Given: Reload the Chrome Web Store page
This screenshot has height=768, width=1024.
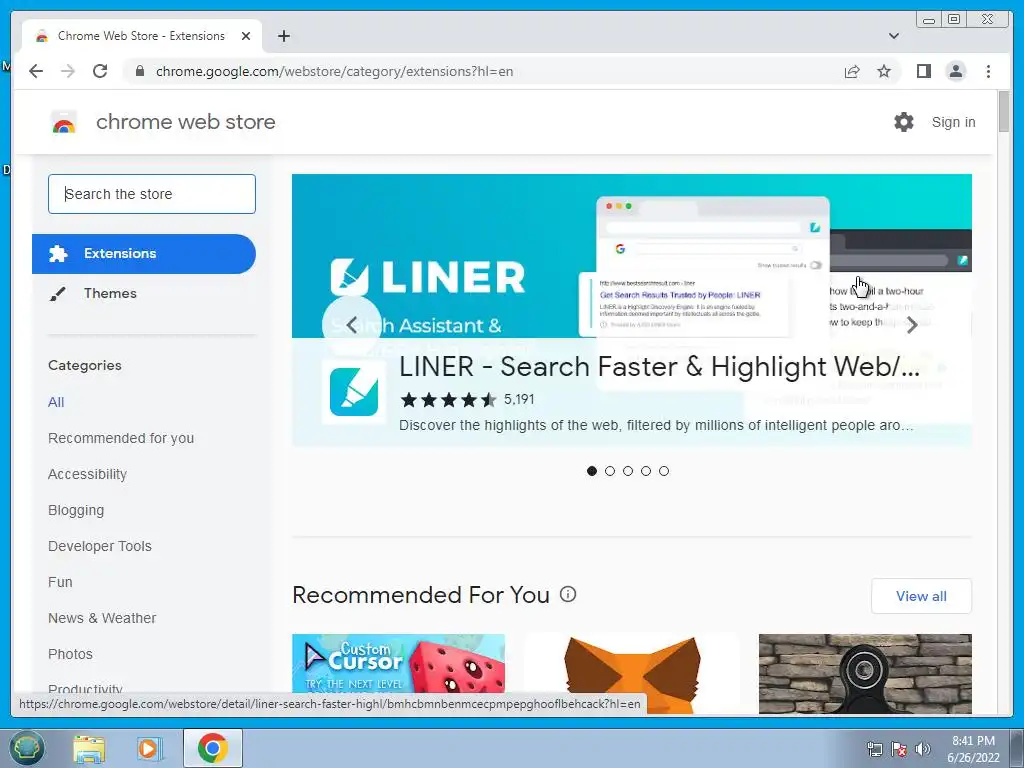Looking at the screenshot, I should pos(100,71).
